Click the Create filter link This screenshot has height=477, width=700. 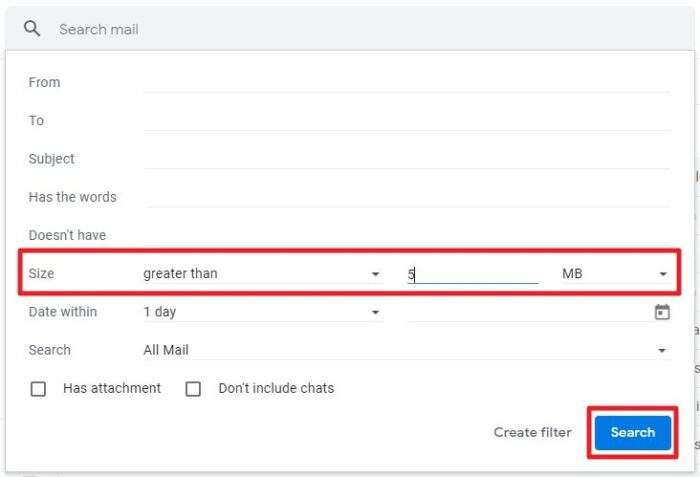pos(533,432)
